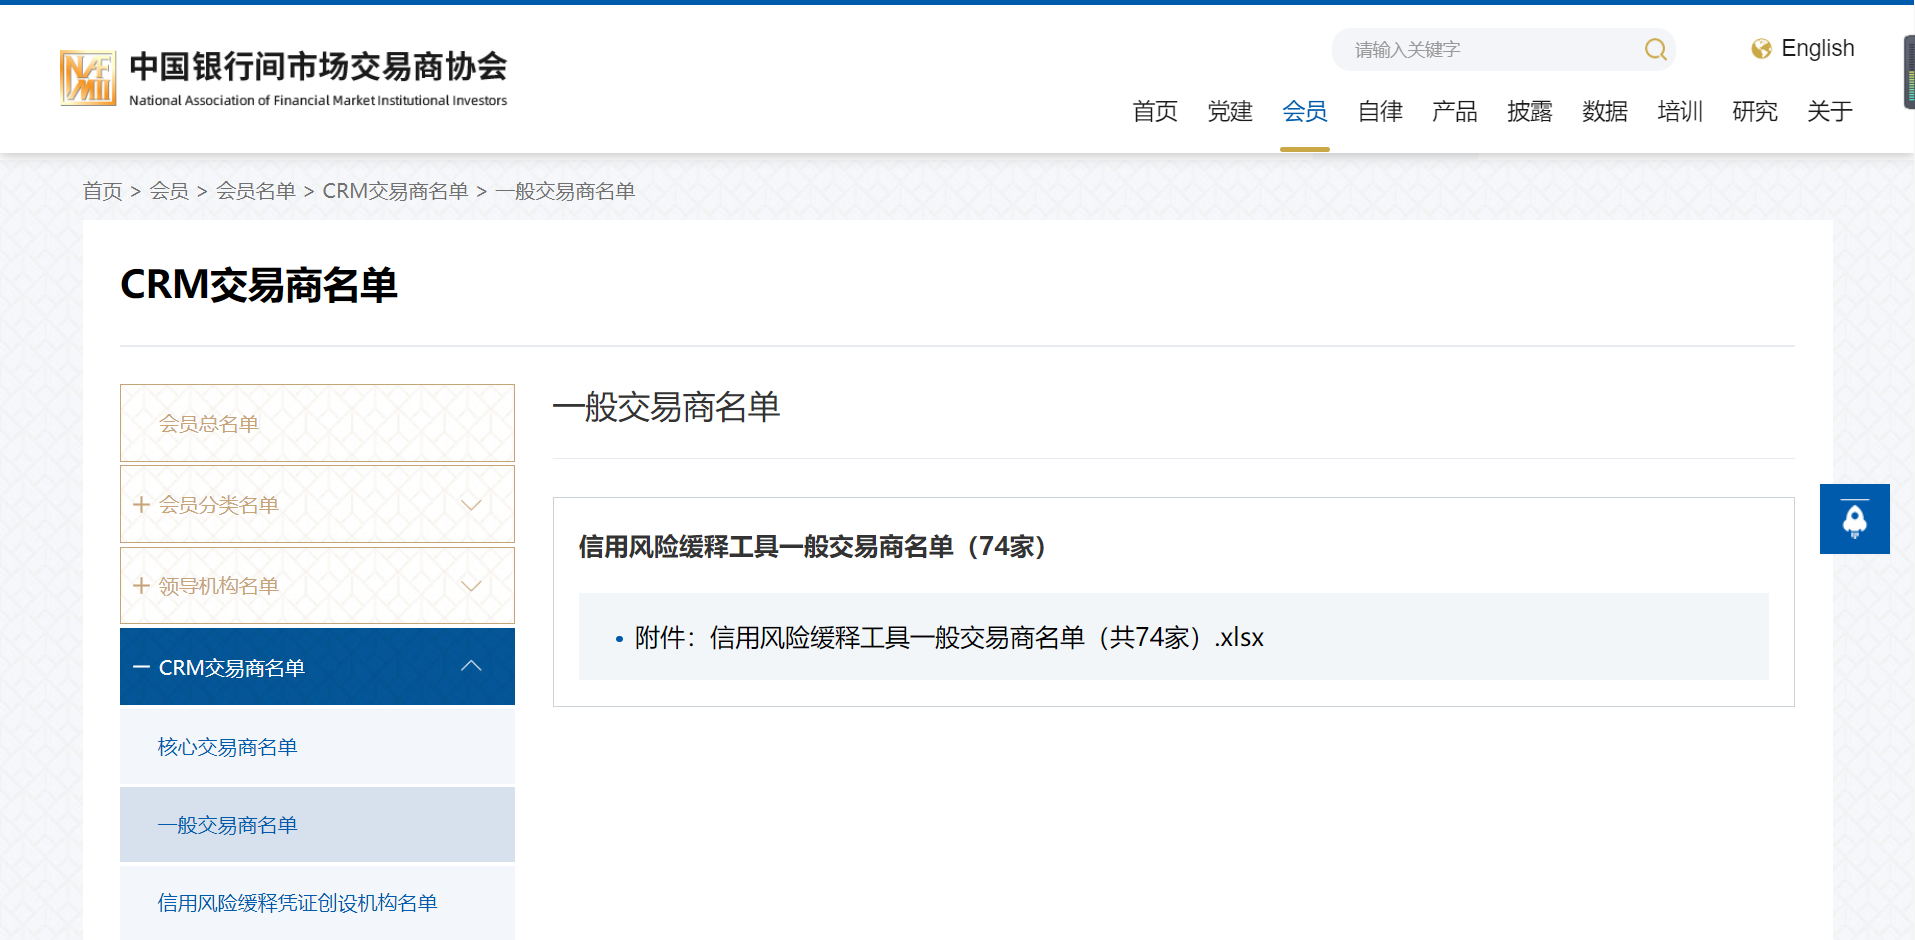
Task: Open the 会员 navigation menu item
Action: coord(1304,111)
